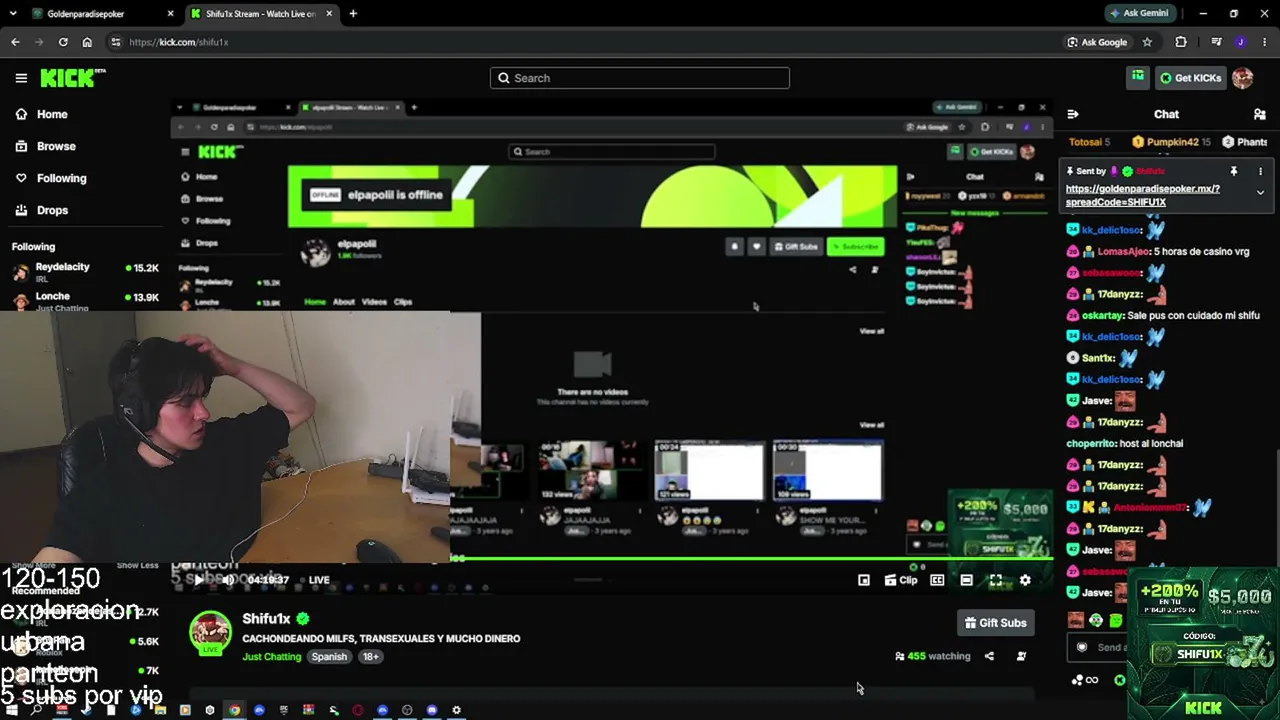Toggle fullscreen on the video player
1280x720 pixels.
pos(996,580)
